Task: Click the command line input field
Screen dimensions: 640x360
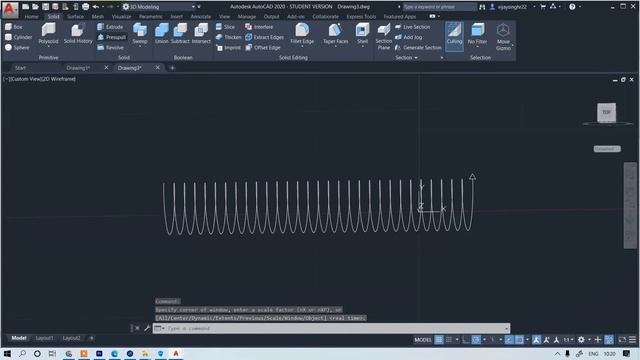Action: tap(336, 328)
